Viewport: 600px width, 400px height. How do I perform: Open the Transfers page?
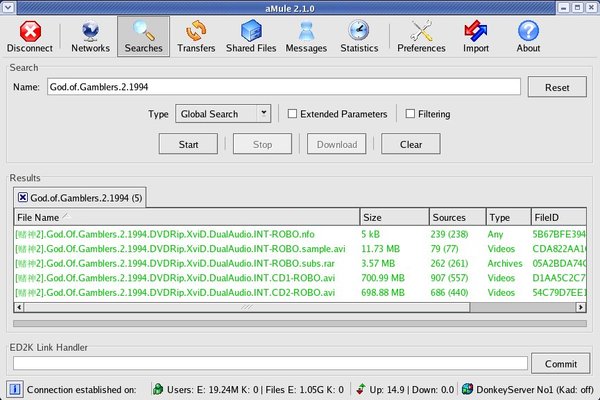coord(196,37)
